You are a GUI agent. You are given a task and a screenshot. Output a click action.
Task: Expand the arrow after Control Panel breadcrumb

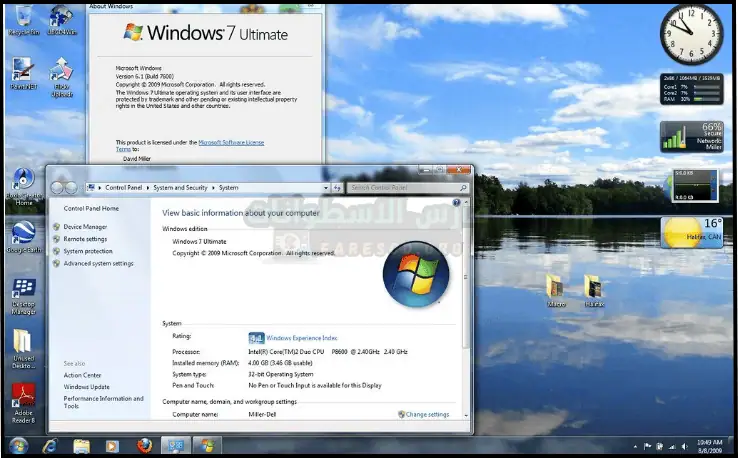tap(148, 187)
